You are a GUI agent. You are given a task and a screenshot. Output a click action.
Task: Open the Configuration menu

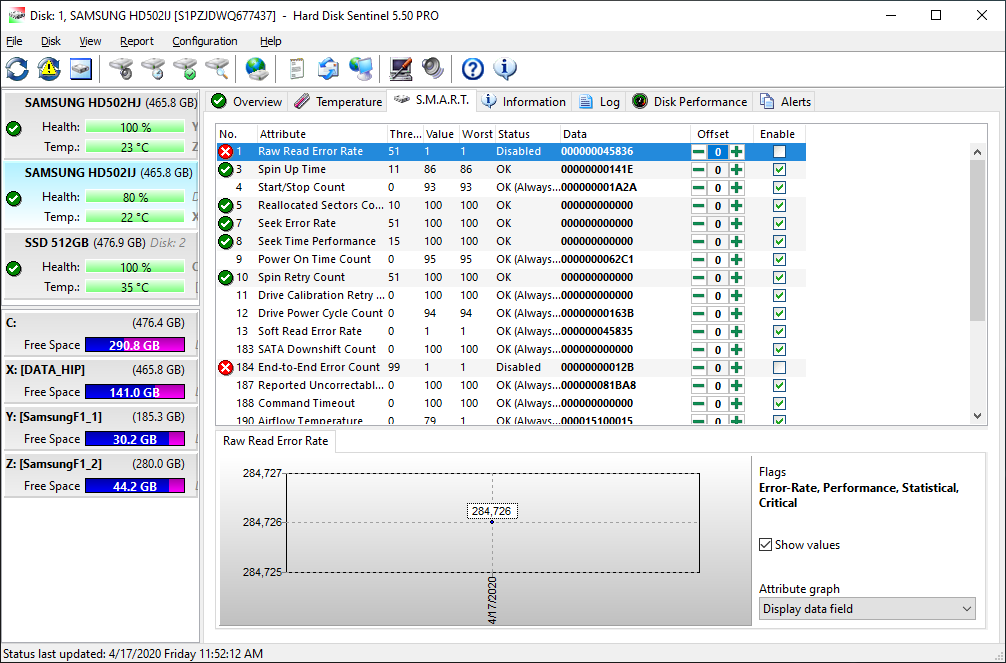pos(205,41)
